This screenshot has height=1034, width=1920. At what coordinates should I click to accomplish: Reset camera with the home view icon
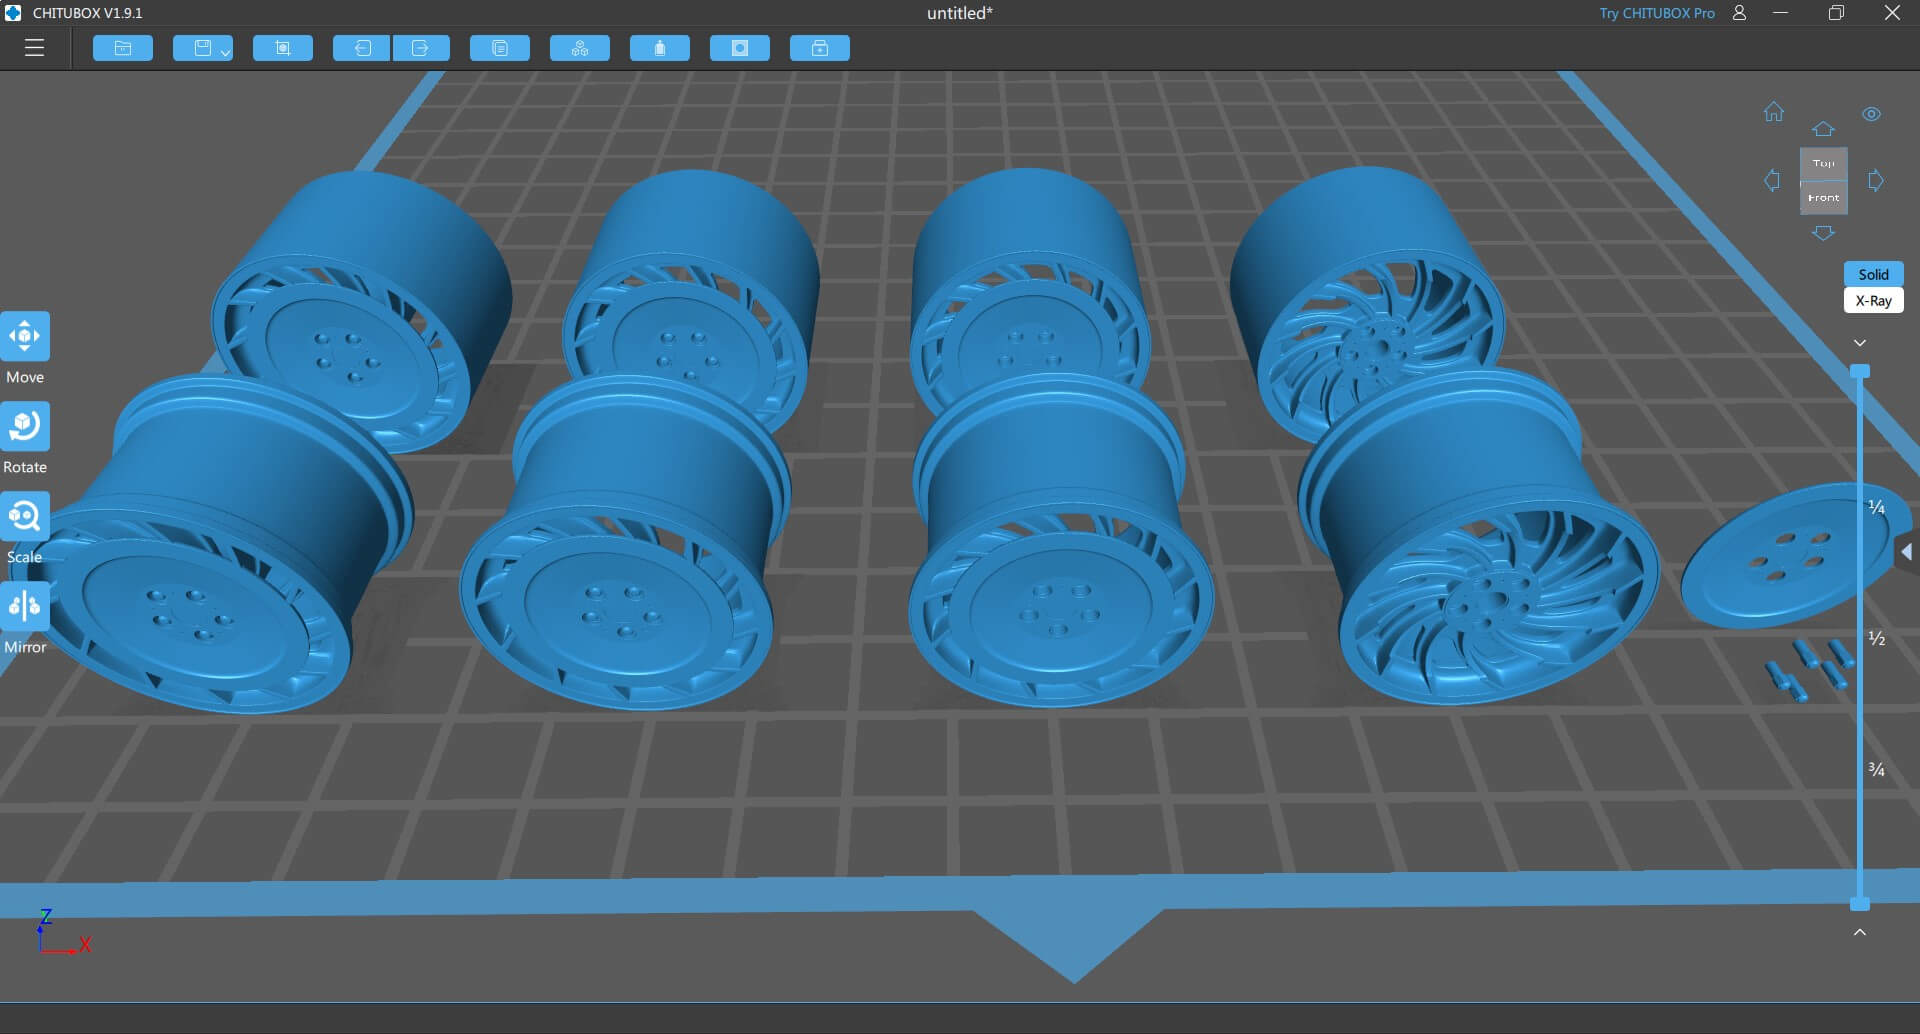click(1773, 112)
